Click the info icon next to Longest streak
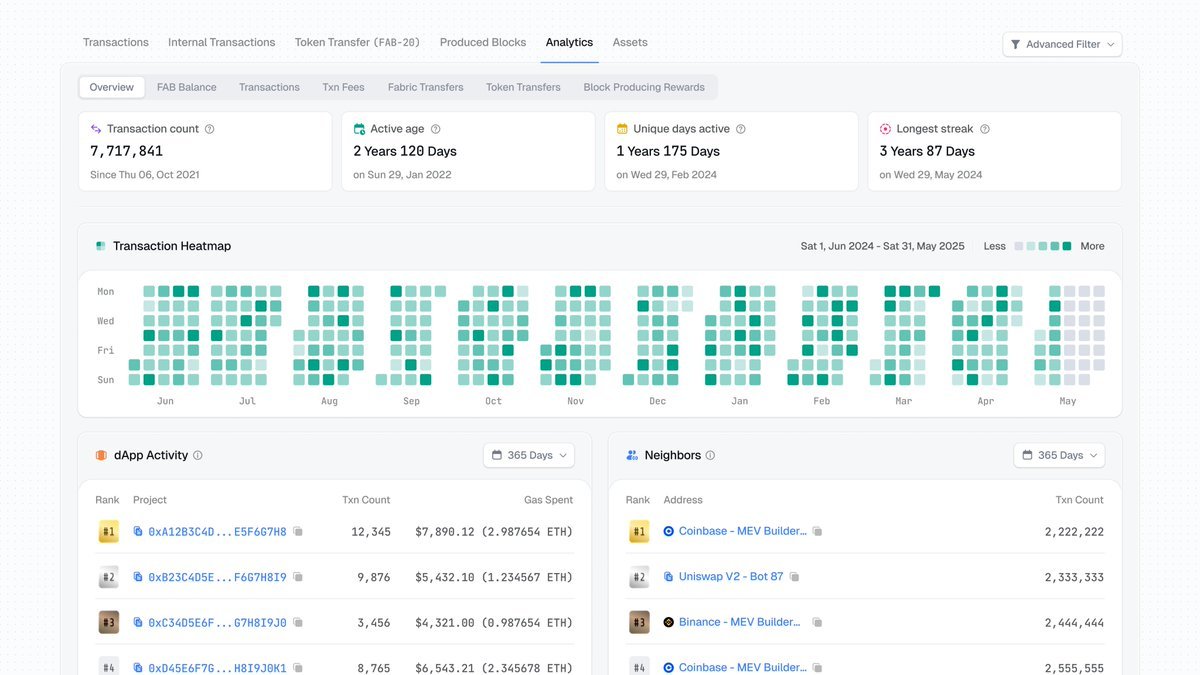The width and height of the screenshot is (1200, 675). [985, 129]
